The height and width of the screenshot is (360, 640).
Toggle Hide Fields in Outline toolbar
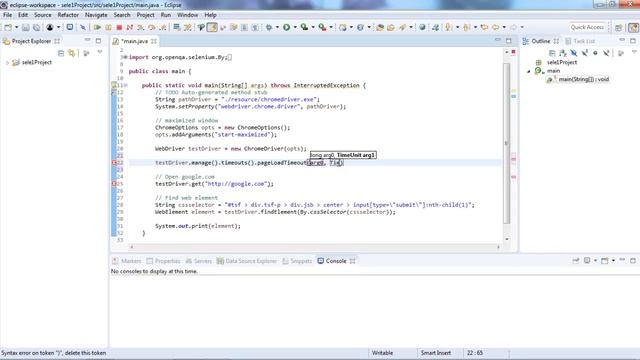point(574,53)
